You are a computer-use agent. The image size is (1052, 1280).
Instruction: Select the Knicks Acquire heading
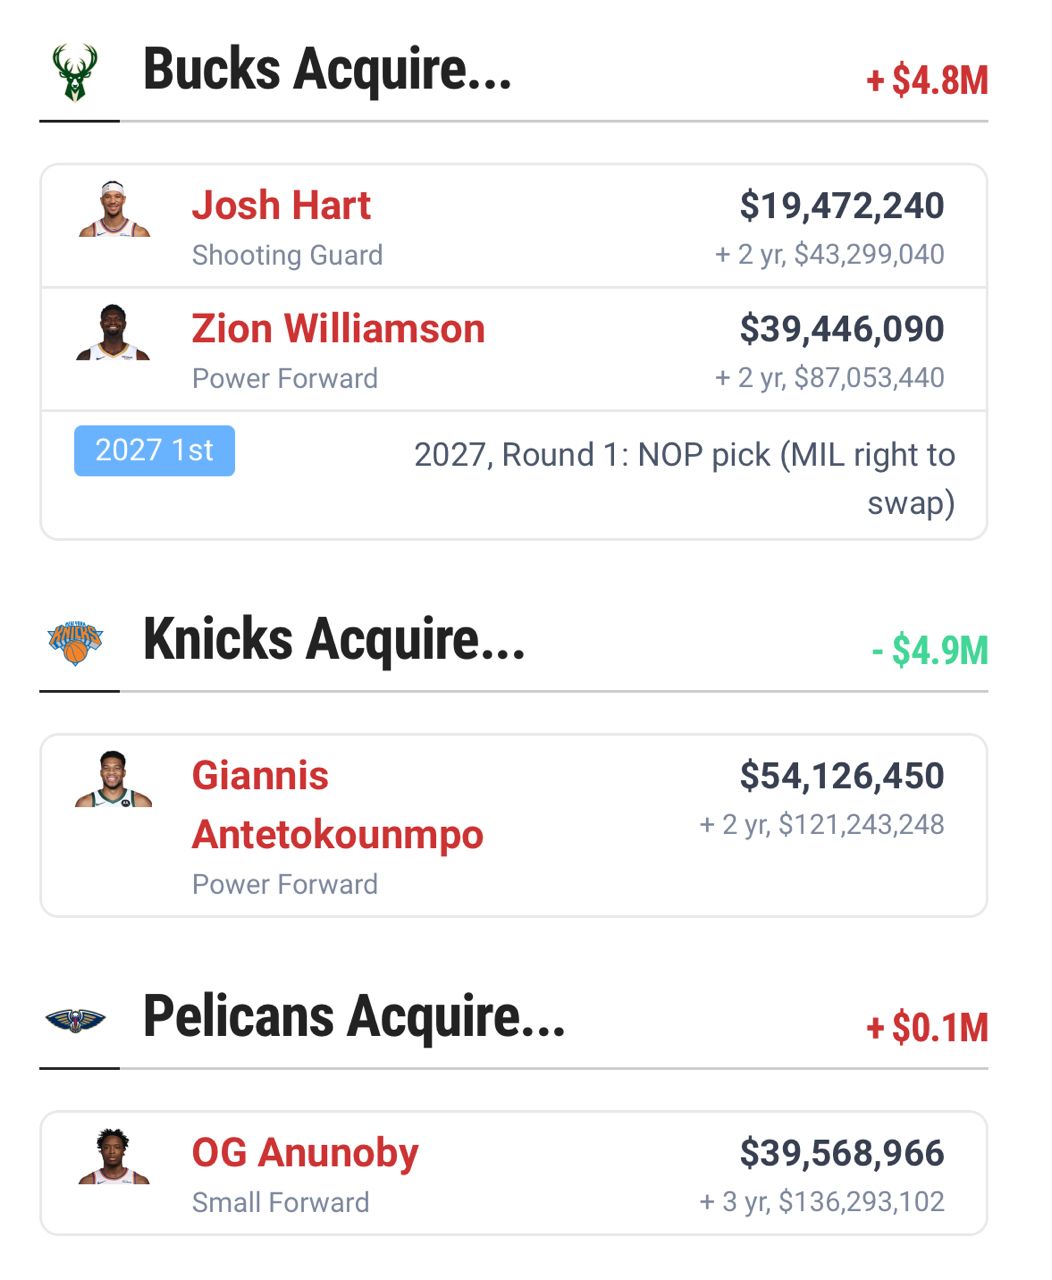coord(334,640)
